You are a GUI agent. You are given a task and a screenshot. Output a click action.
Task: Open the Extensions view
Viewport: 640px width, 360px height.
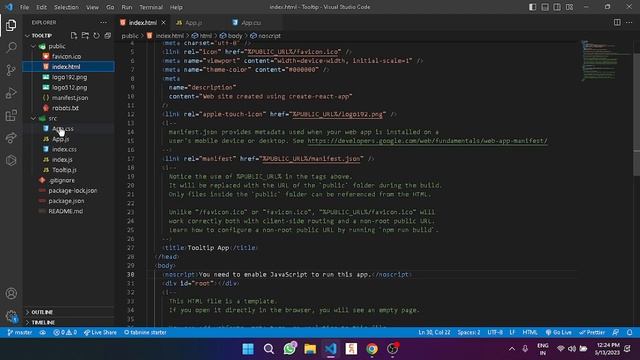tap(11, 116)
